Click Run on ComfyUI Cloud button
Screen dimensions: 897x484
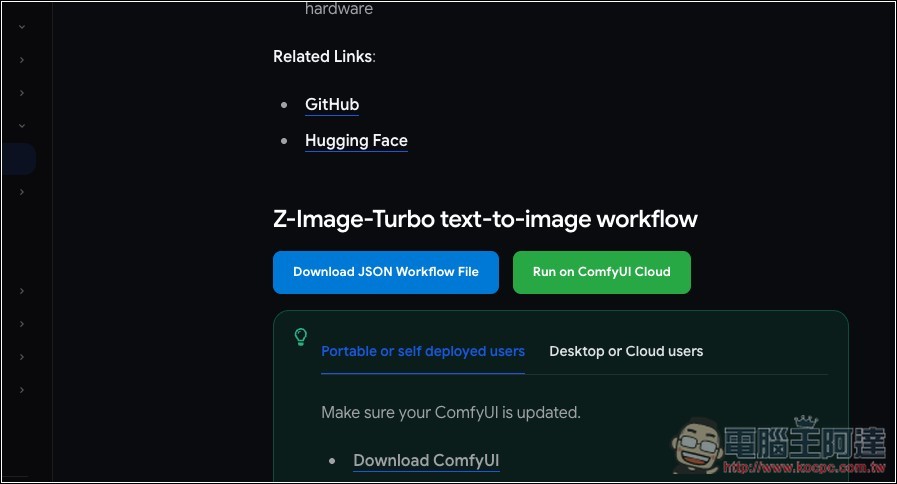601,272
